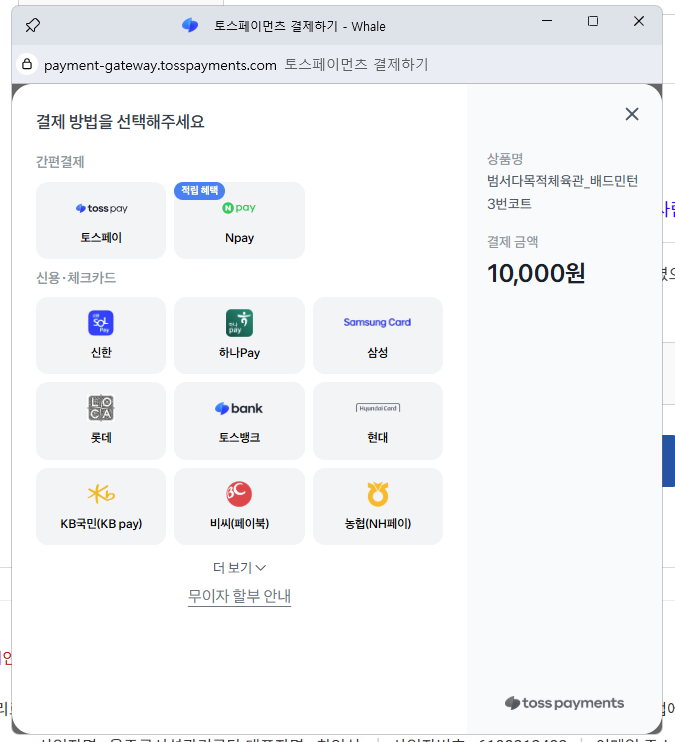This screenshot has height=742, width=675.
Task: Pick the 롯데 LOCA card
Action: (x=101, y=421)
